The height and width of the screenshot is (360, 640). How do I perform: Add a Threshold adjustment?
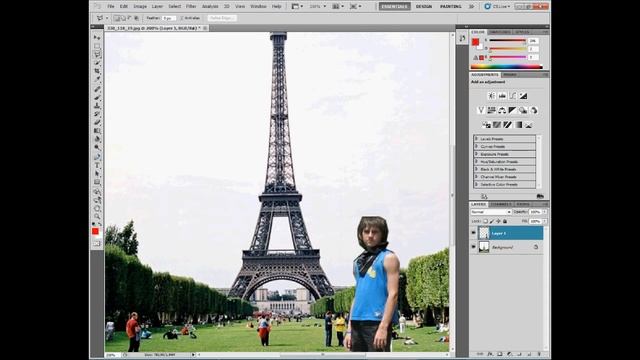[x=507, y=125]
